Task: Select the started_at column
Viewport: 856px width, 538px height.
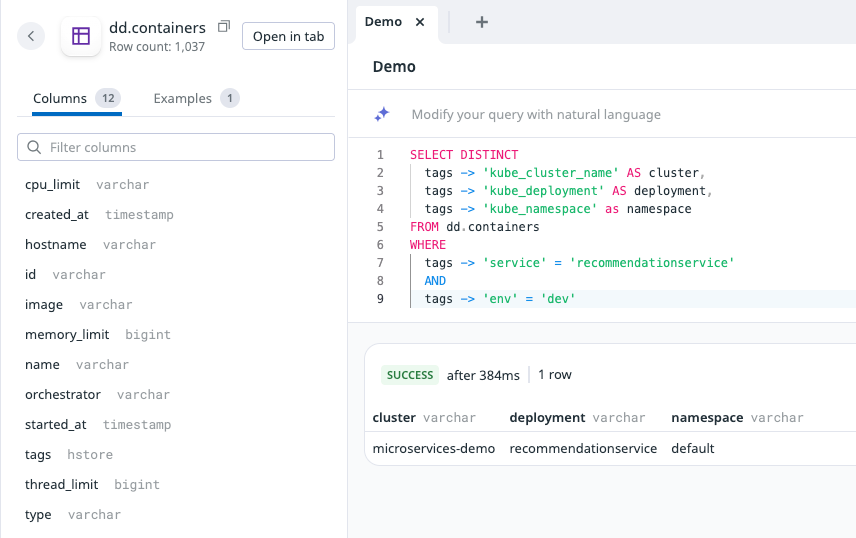Action: click(x=56, y=425)
